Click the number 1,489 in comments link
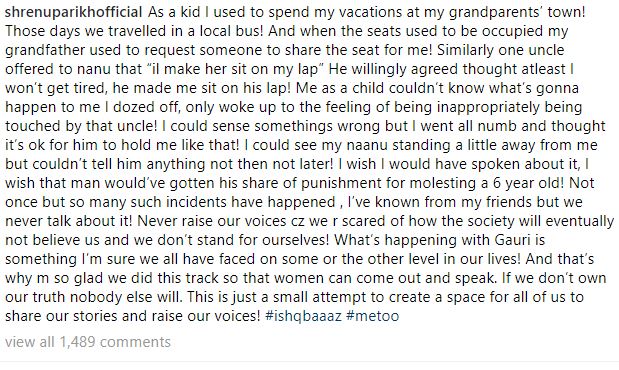Viewport: 619px width, 370px height. pyautogui.click(x=77, y=342)
